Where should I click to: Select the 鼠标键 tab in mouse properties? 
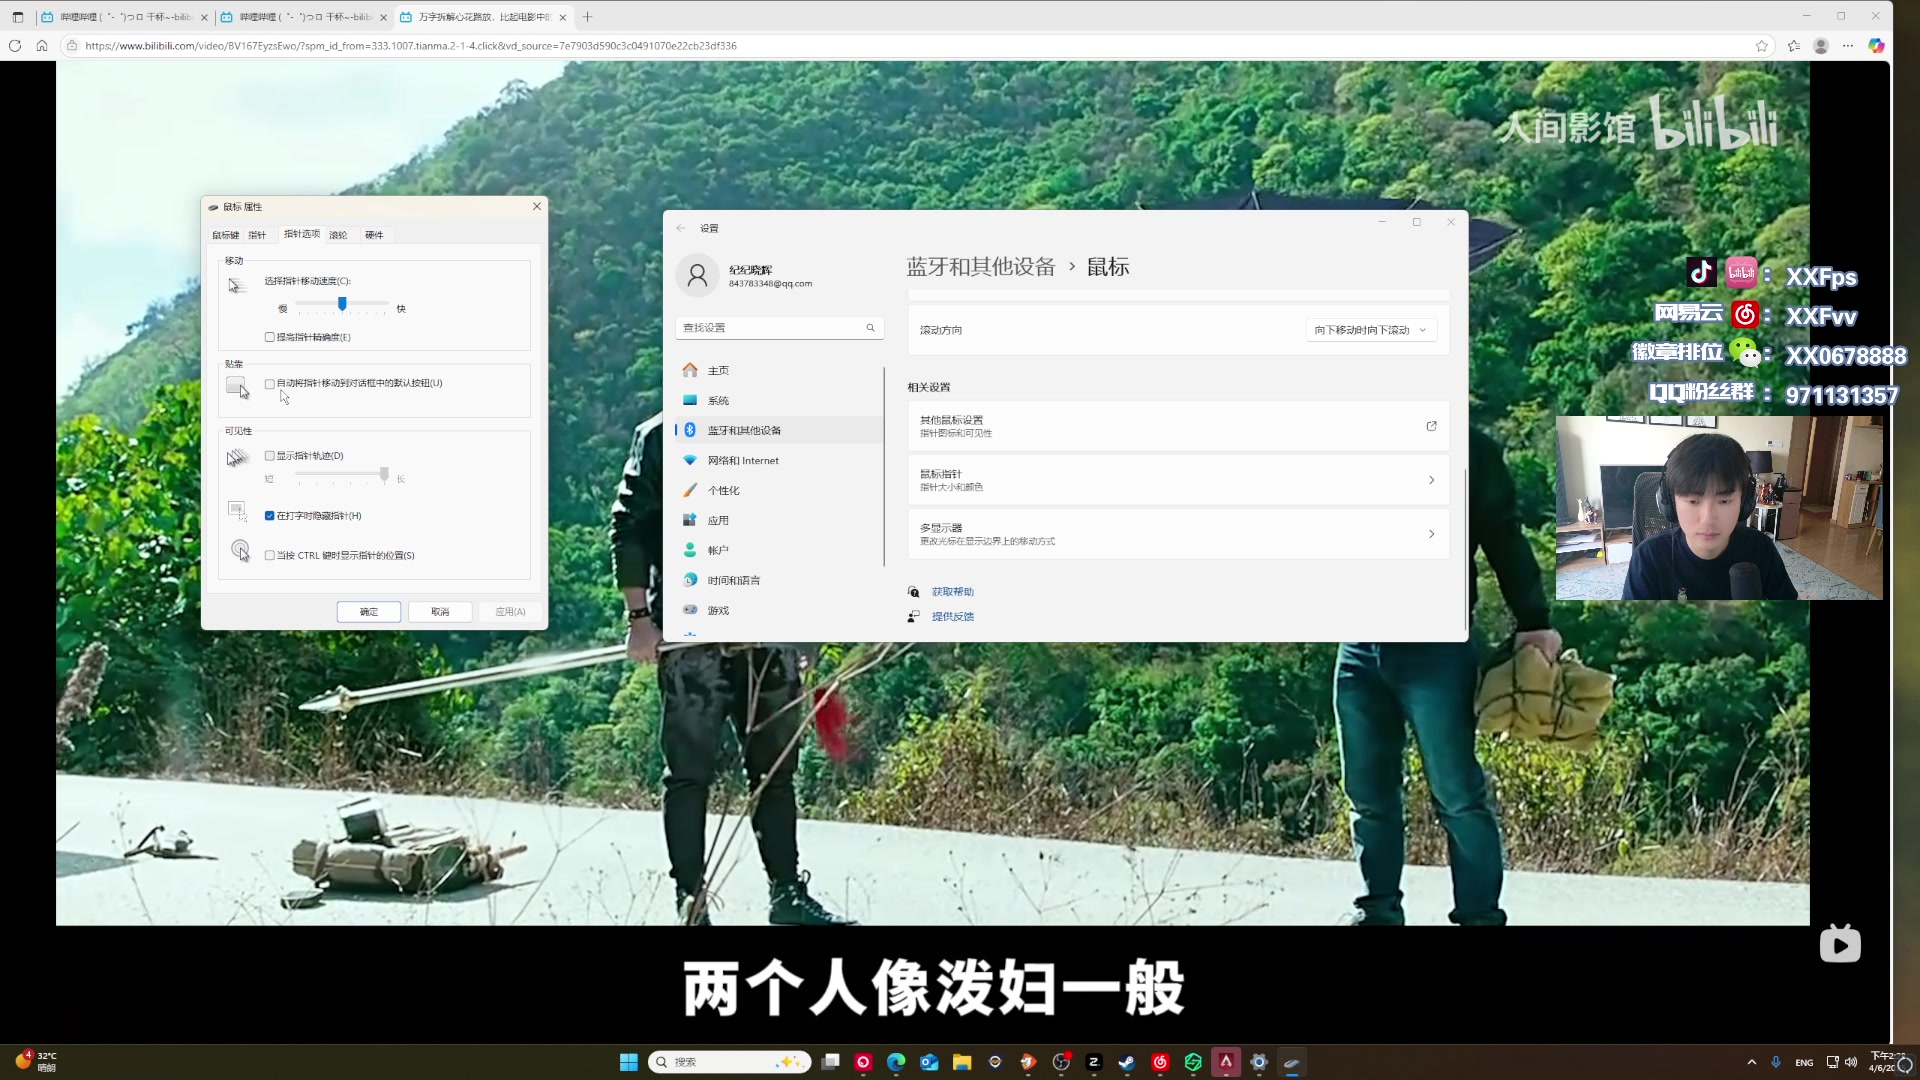click(225, 235)
